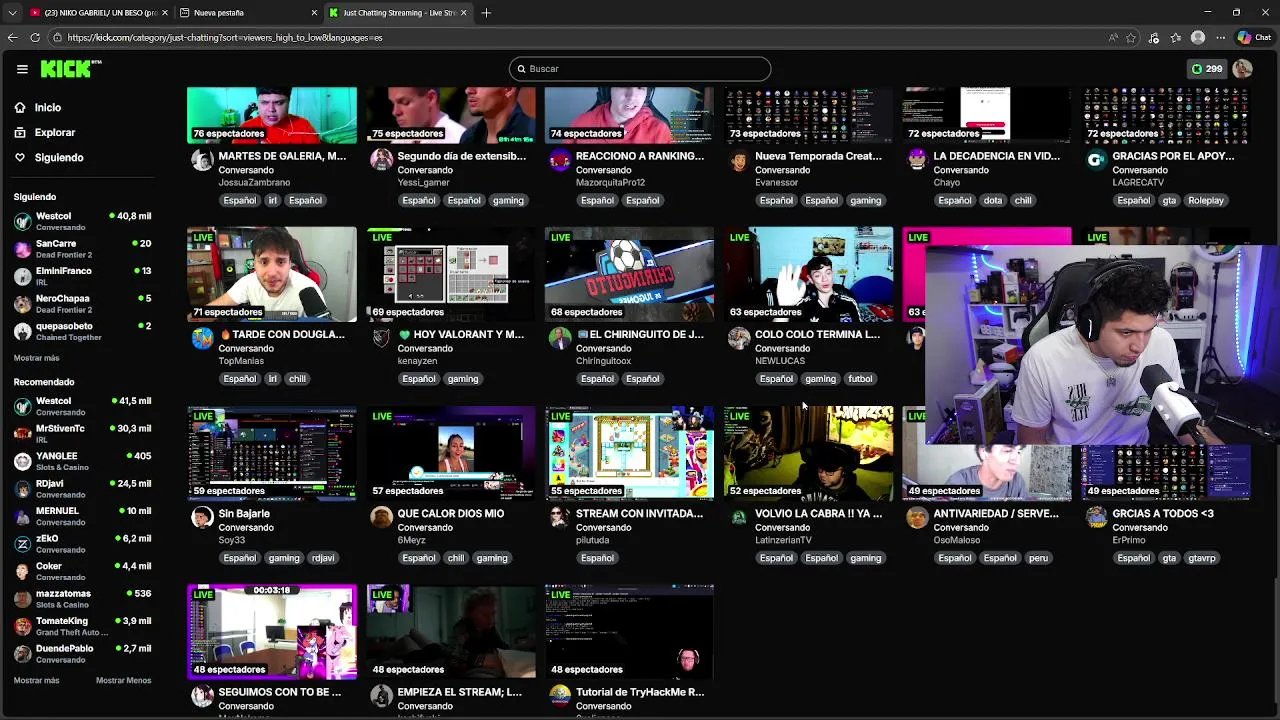
Task: Close the Just Chatting Streaming tab
Action: [x=463, y=13]
